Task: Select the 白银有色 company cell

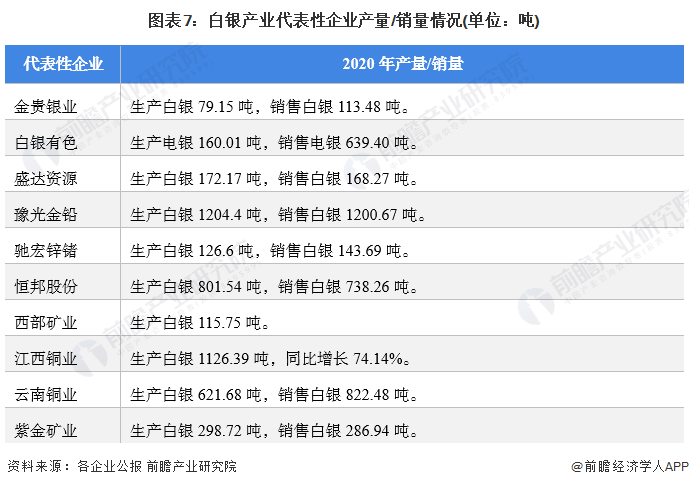Action: (x=48, y=142)
